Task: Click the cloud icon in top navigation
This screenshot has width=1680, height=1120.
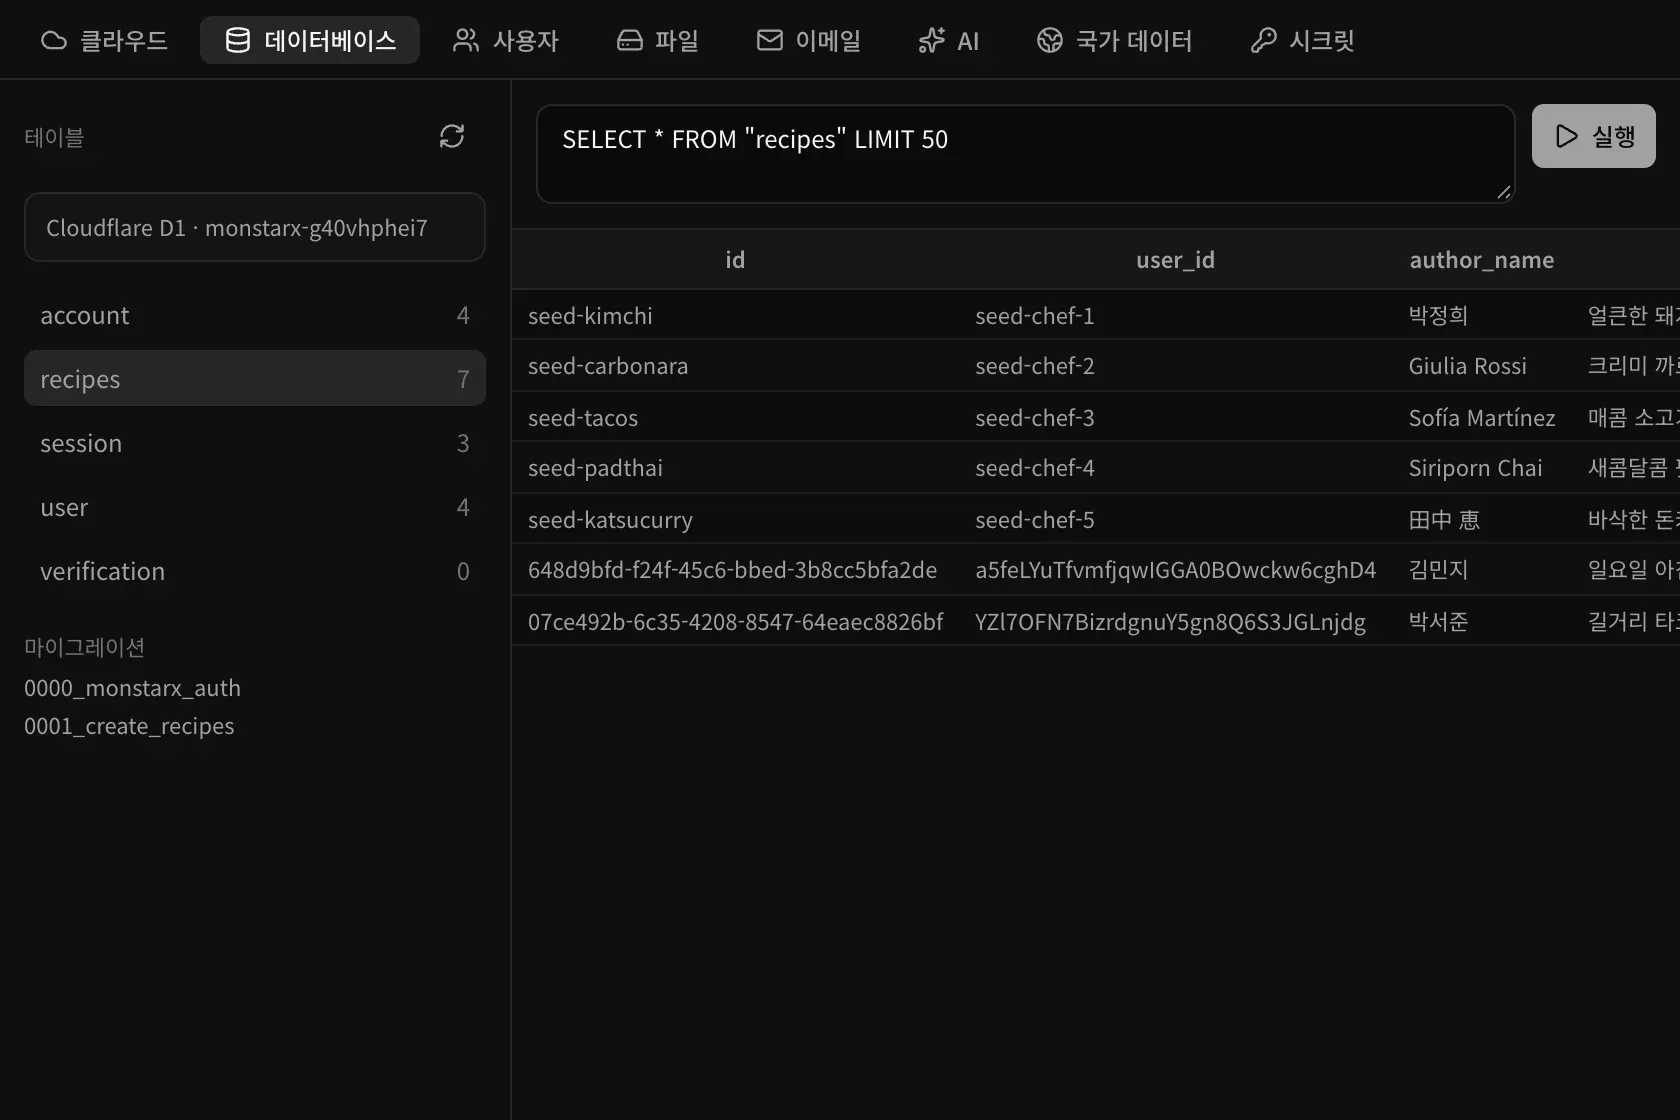Action: 54,41
